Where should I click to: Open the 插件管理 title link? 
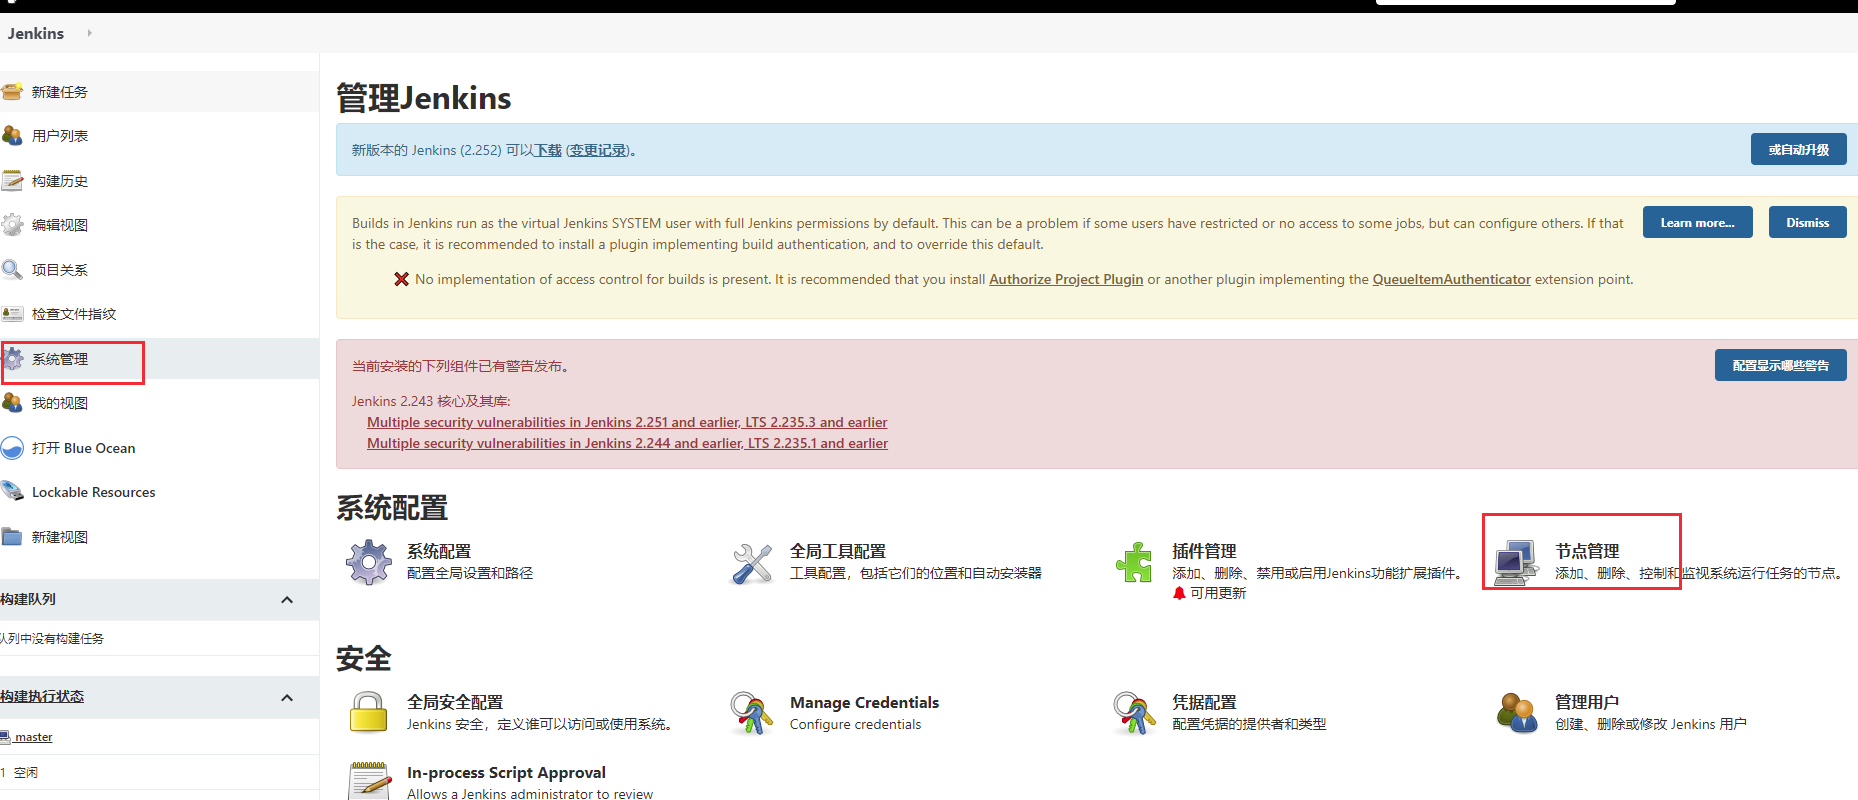[x=1204, y=551]
